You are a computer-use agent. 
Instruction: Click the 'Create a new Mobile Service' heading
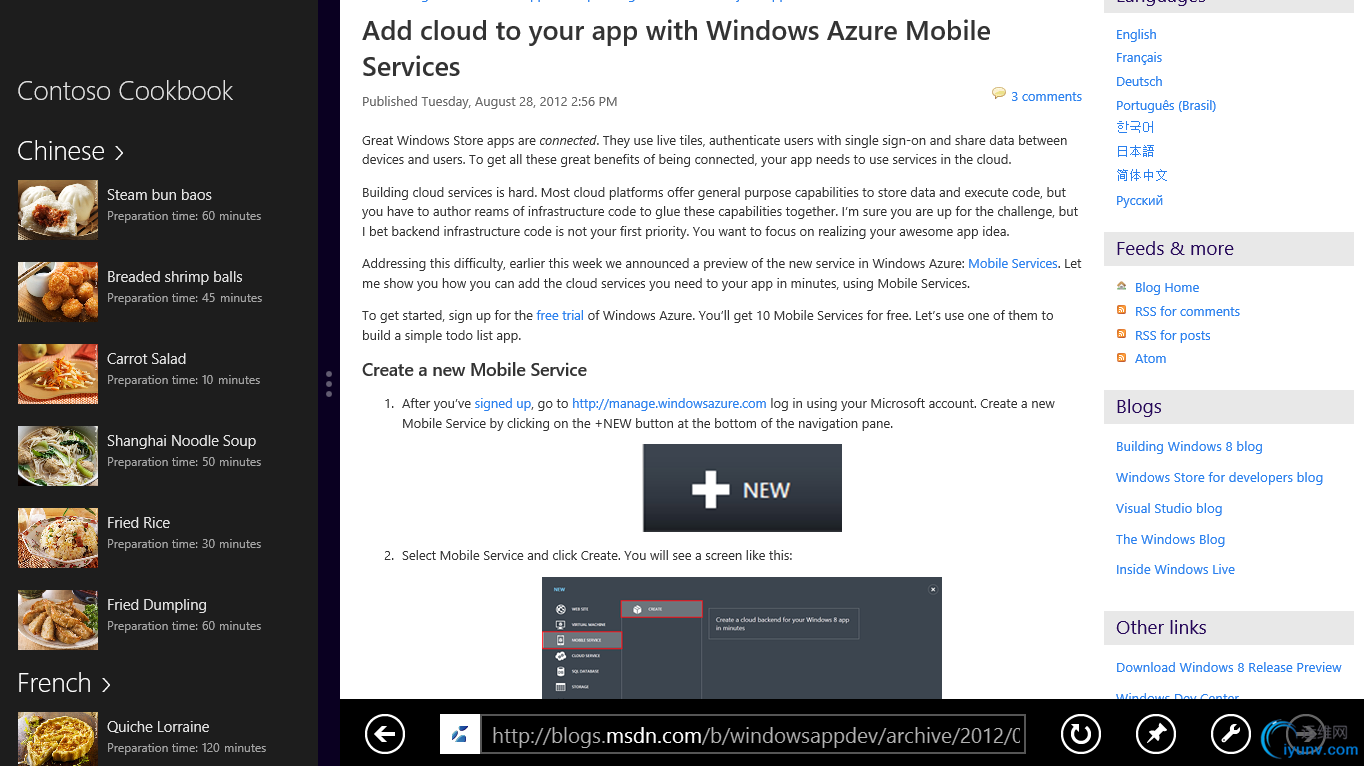[x=474, y=370]
